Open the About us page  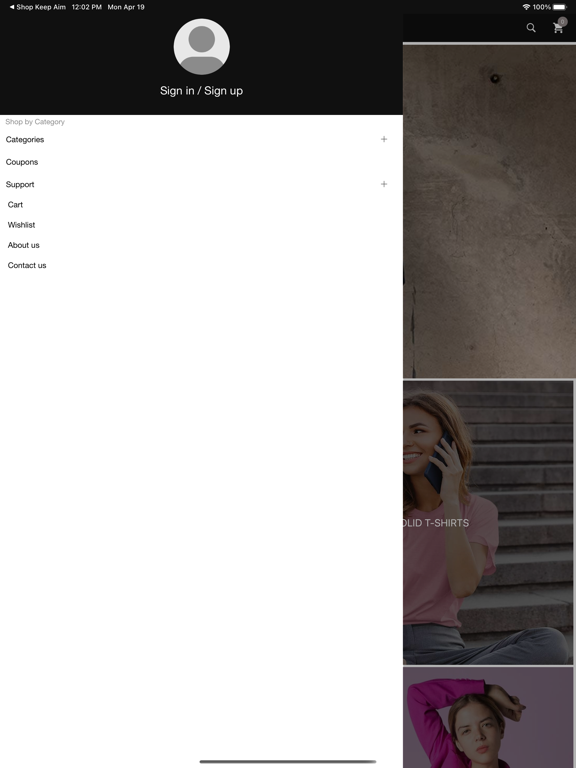(x=24, y=245)
